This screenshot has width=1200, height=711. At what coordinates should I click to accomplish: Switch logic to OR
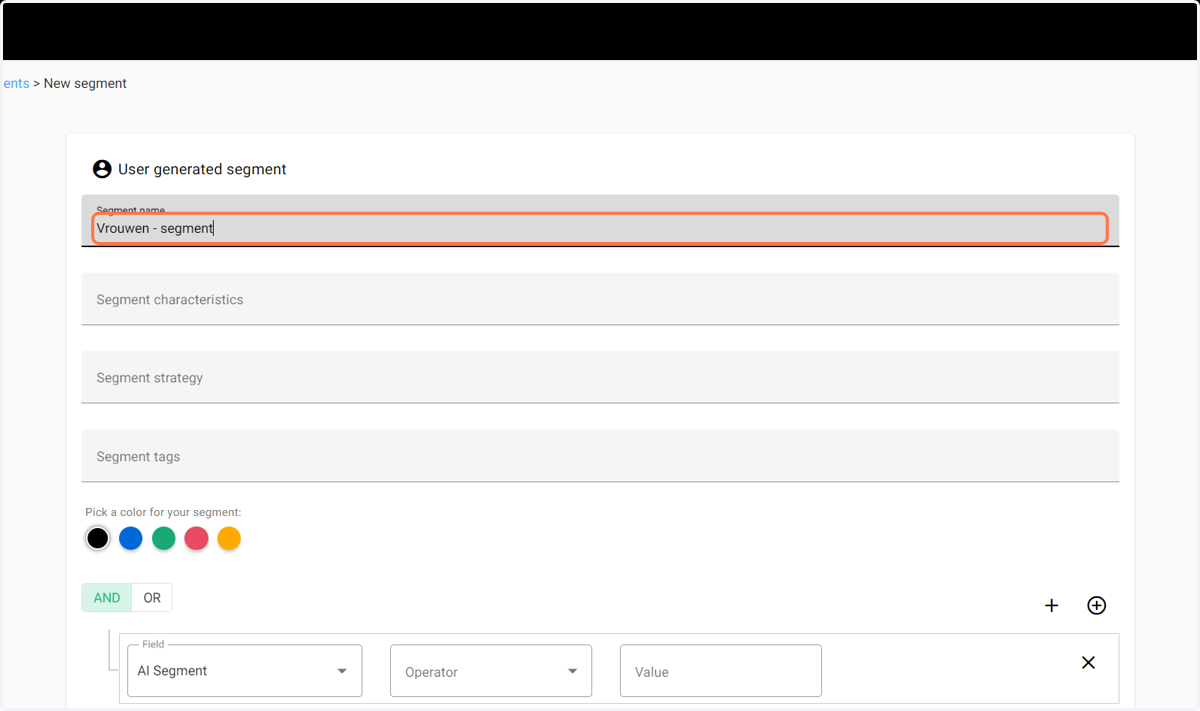coord(152,598)
